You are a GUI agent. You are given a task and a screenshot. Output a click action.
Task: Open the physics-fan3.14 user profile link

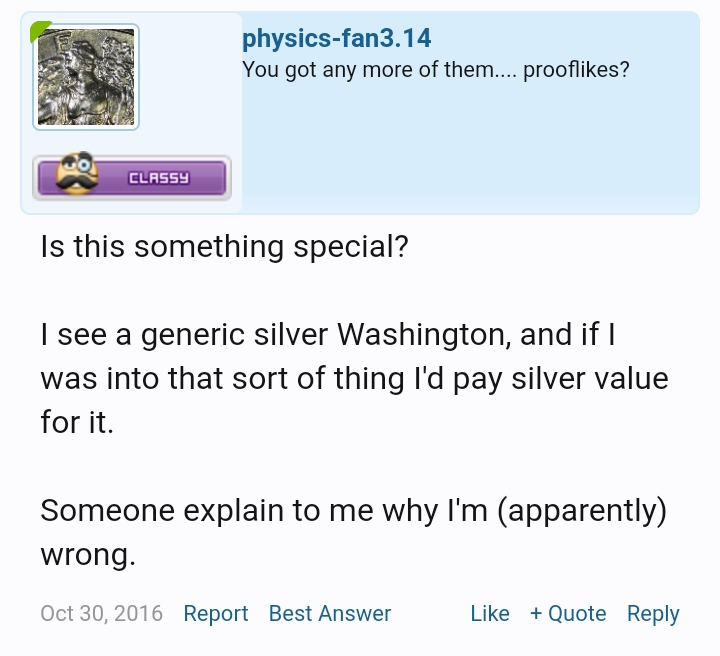pos(336,39)
